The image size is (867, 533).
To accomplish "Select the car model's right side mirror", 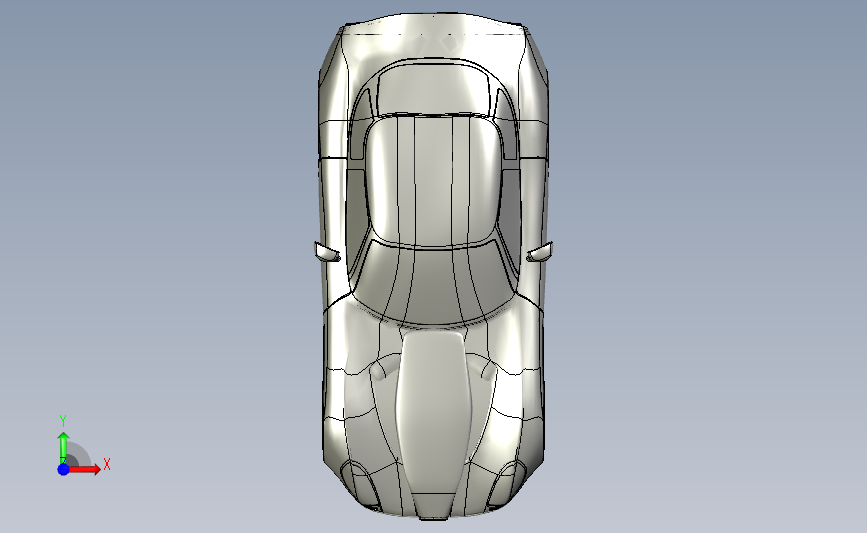I will click(x=540, y=252).
